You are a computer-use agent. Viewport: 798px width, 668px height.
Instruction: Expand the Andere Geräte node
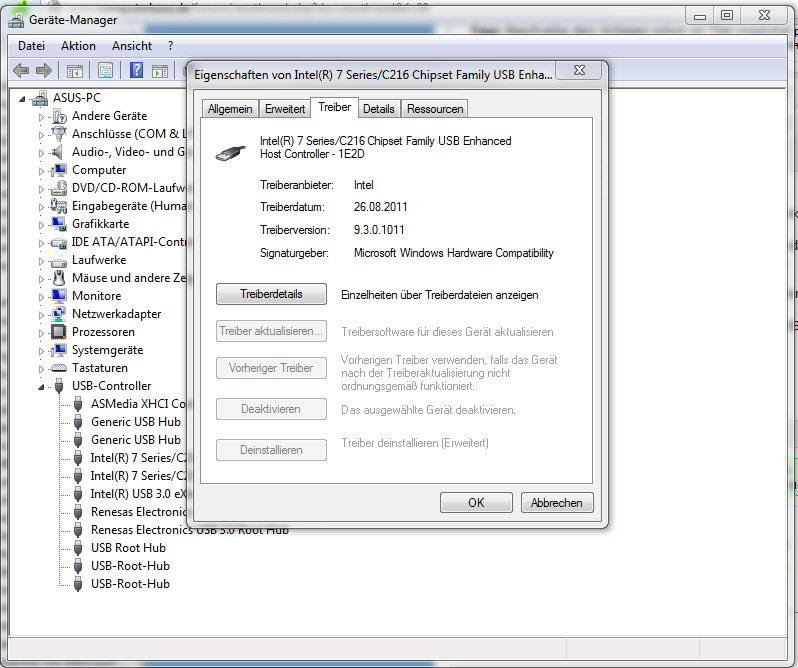pyautogui.click(x=41, y=117)
